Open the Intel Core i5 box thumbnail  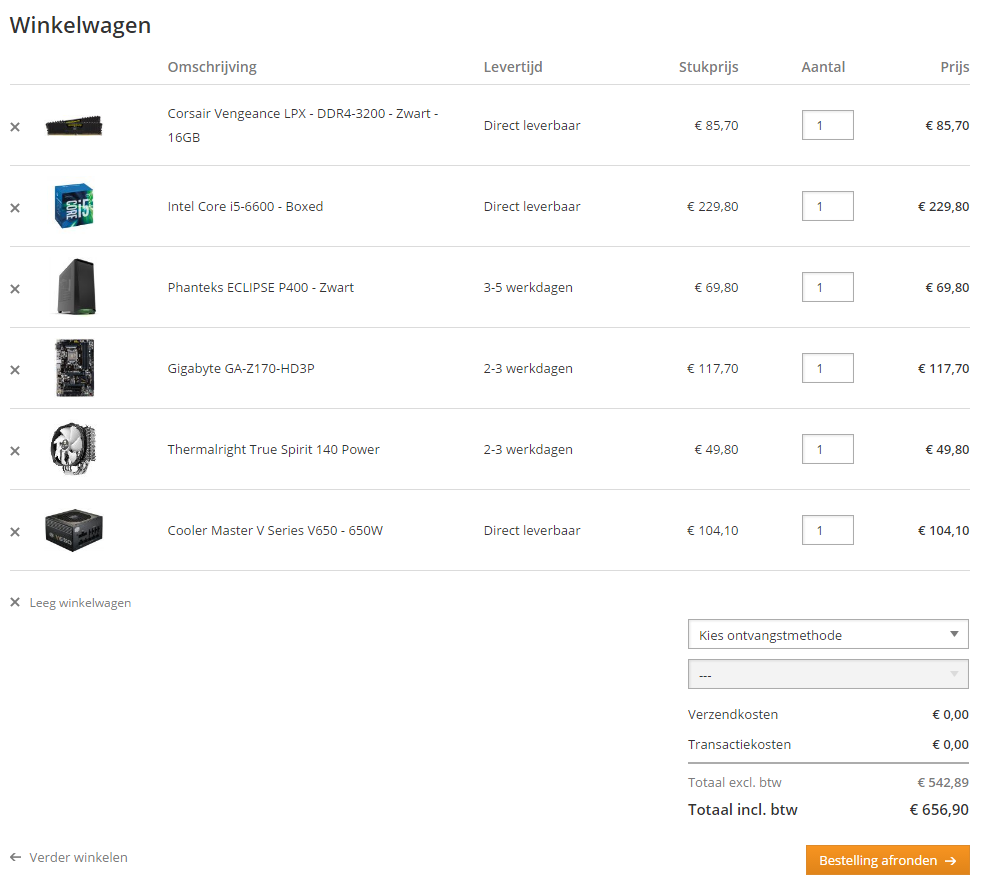[74, 206]
